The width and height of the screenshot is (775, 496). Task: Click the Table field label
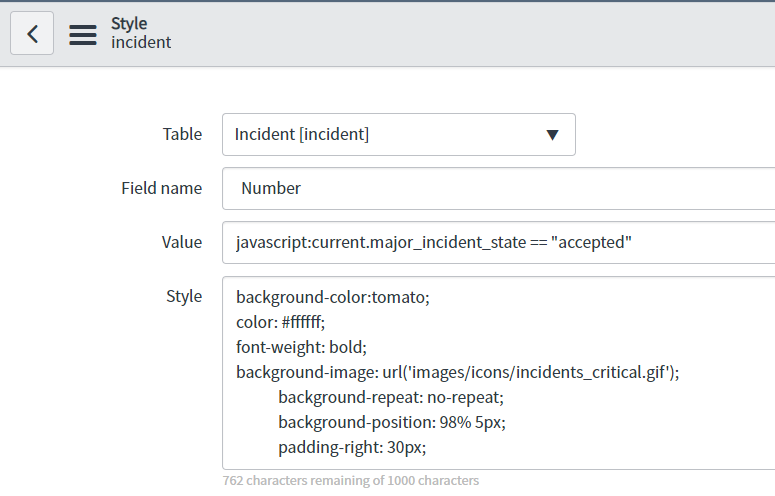(x=182, y=134)
